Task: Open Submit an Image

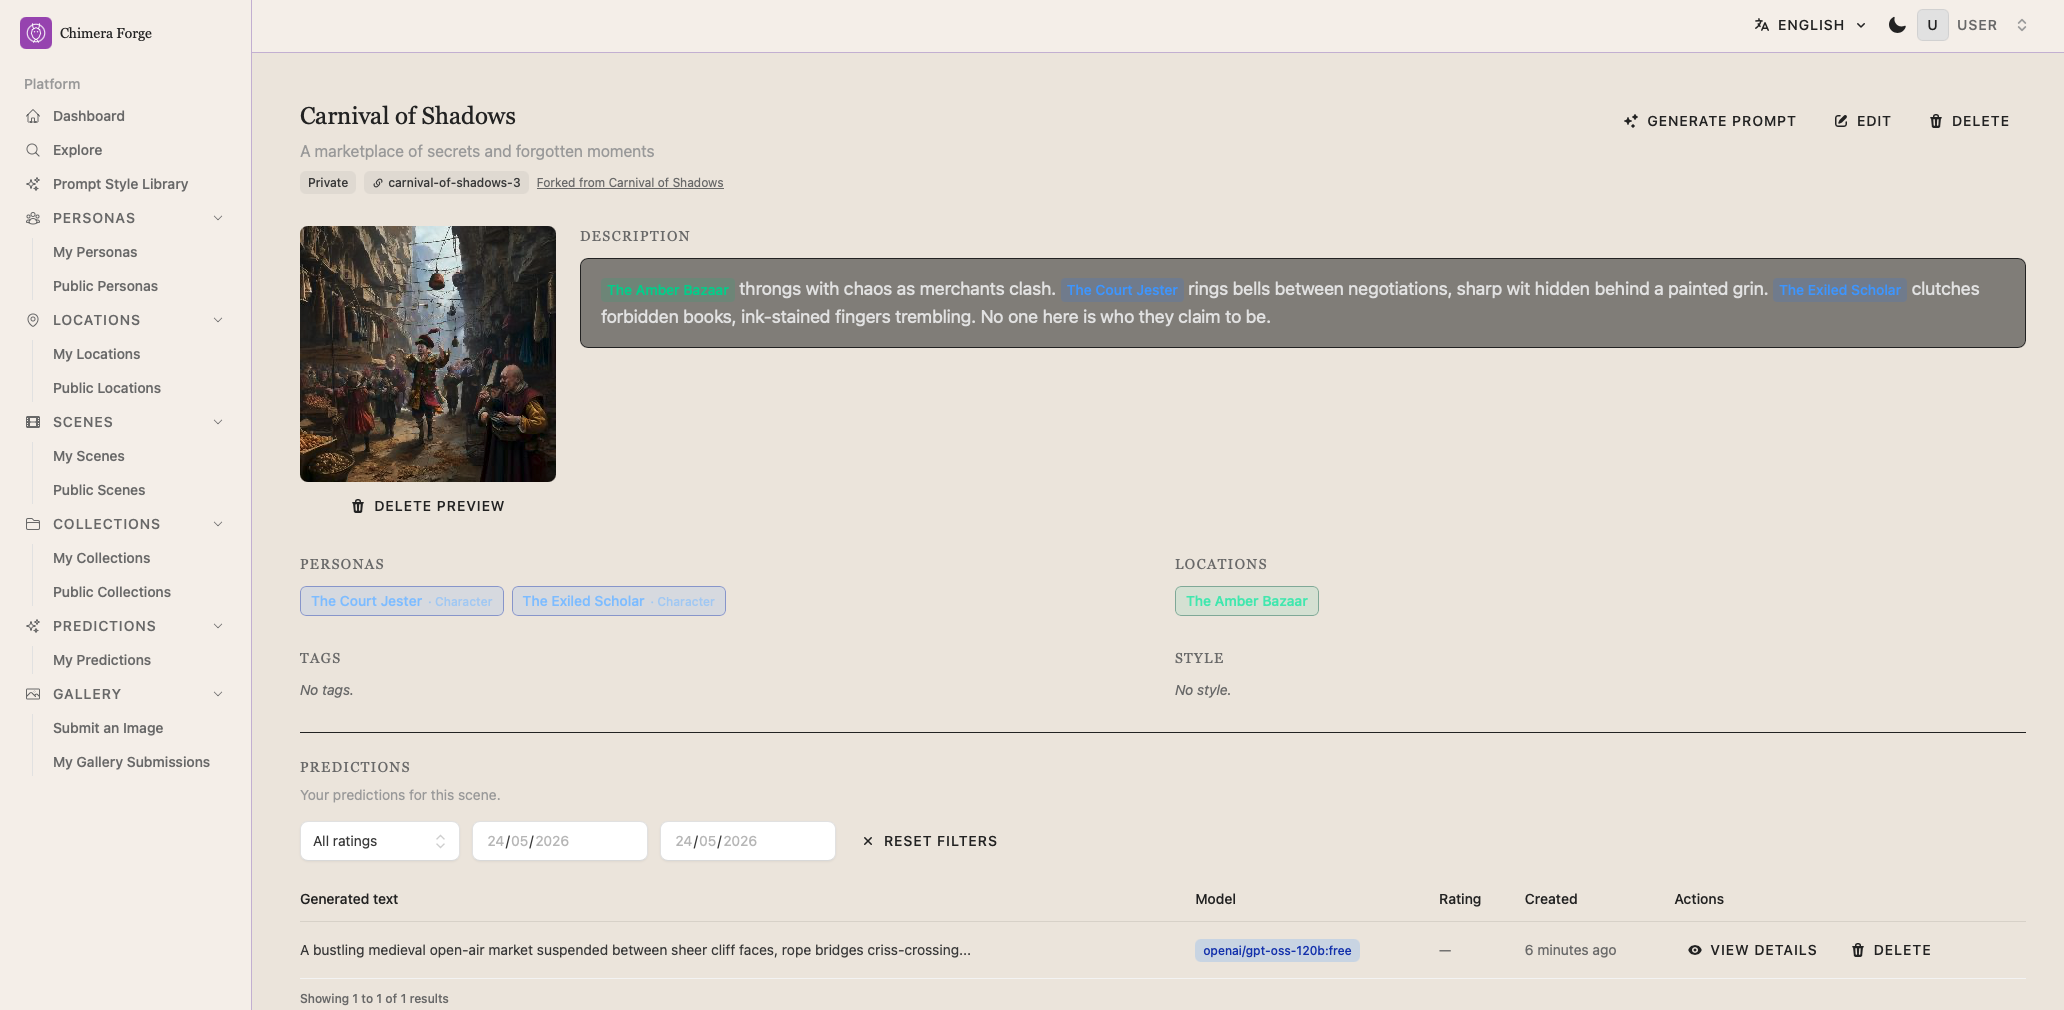Action: pyautogui.click(x=108, y=728)
